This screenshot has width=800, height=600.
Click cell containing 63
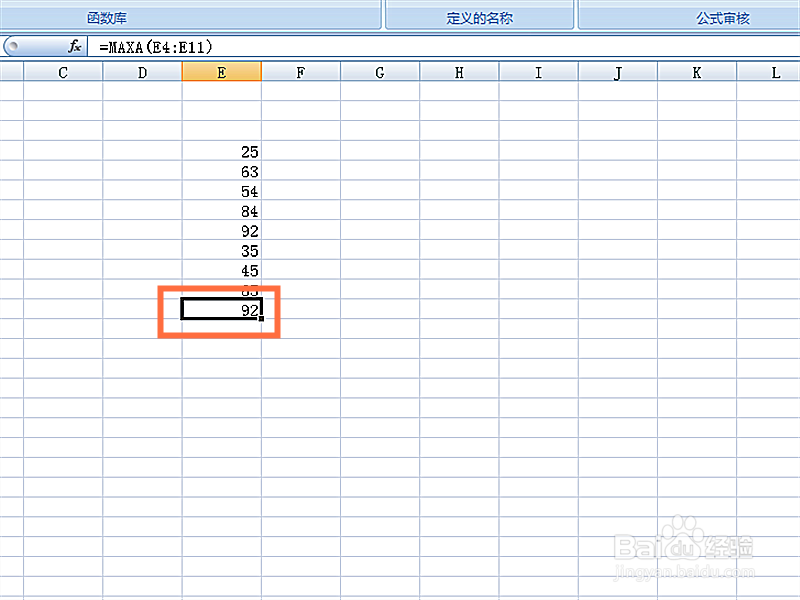221,171
